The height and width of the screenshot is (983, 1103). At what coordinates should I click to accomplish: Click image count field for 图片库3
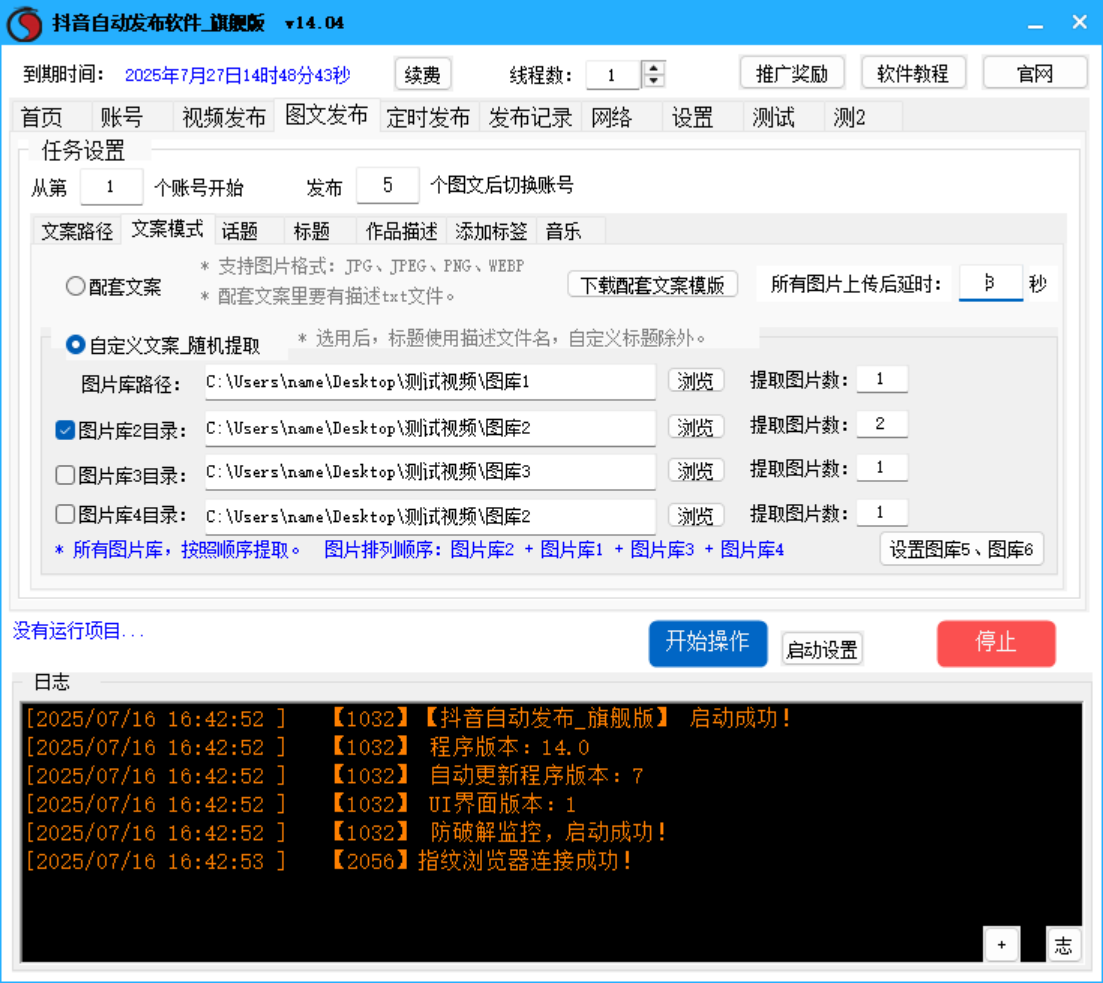tap(881, 468)
